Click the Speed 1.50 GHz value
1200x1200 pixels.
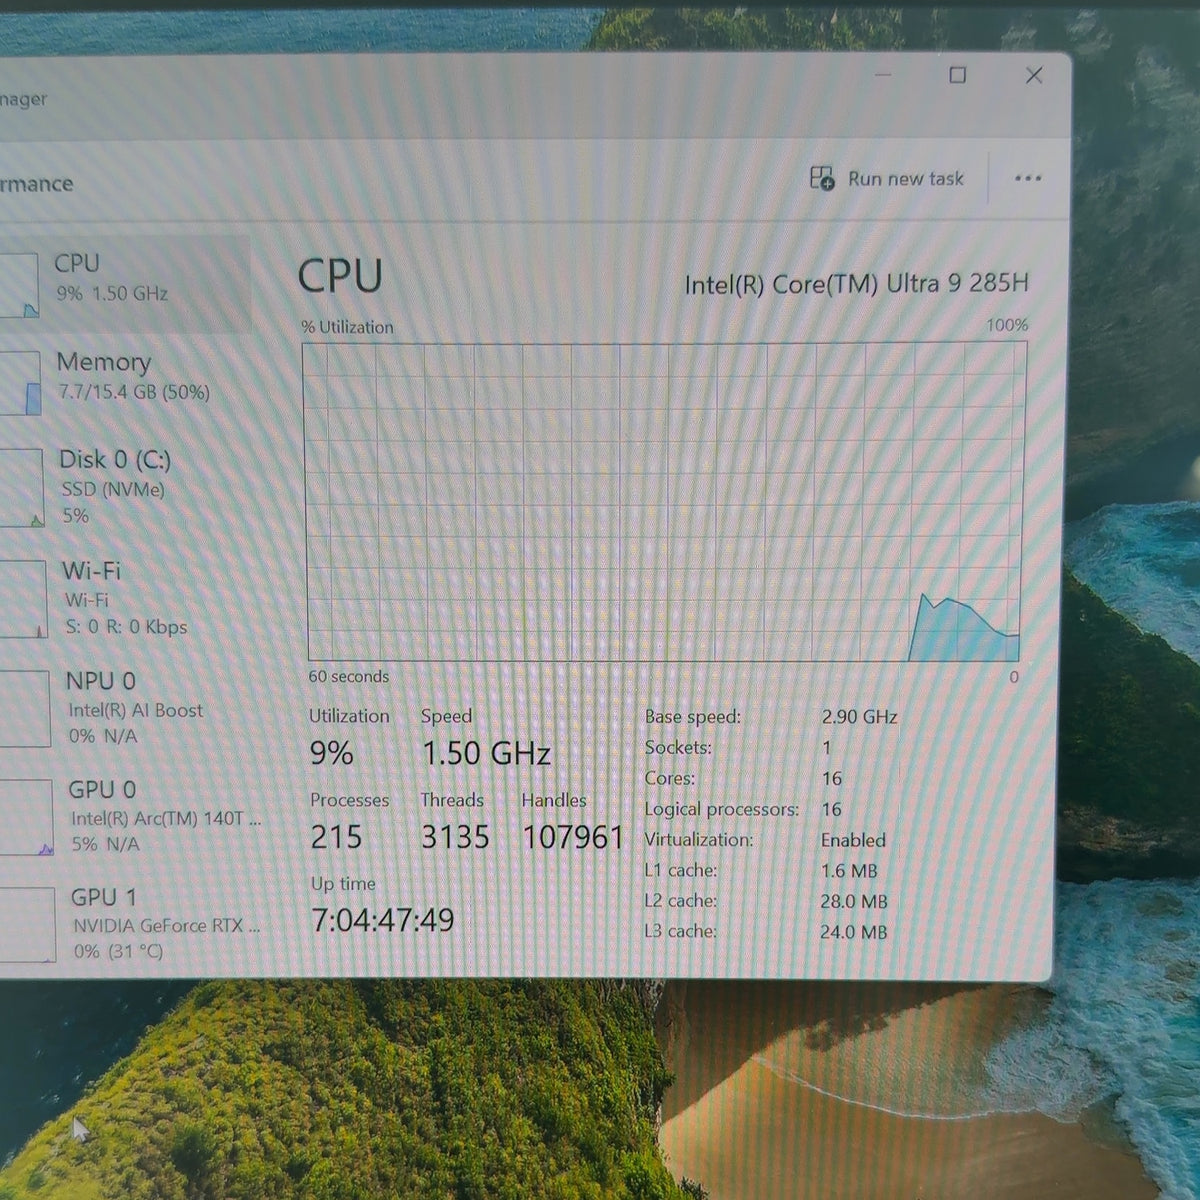point(486,753)
